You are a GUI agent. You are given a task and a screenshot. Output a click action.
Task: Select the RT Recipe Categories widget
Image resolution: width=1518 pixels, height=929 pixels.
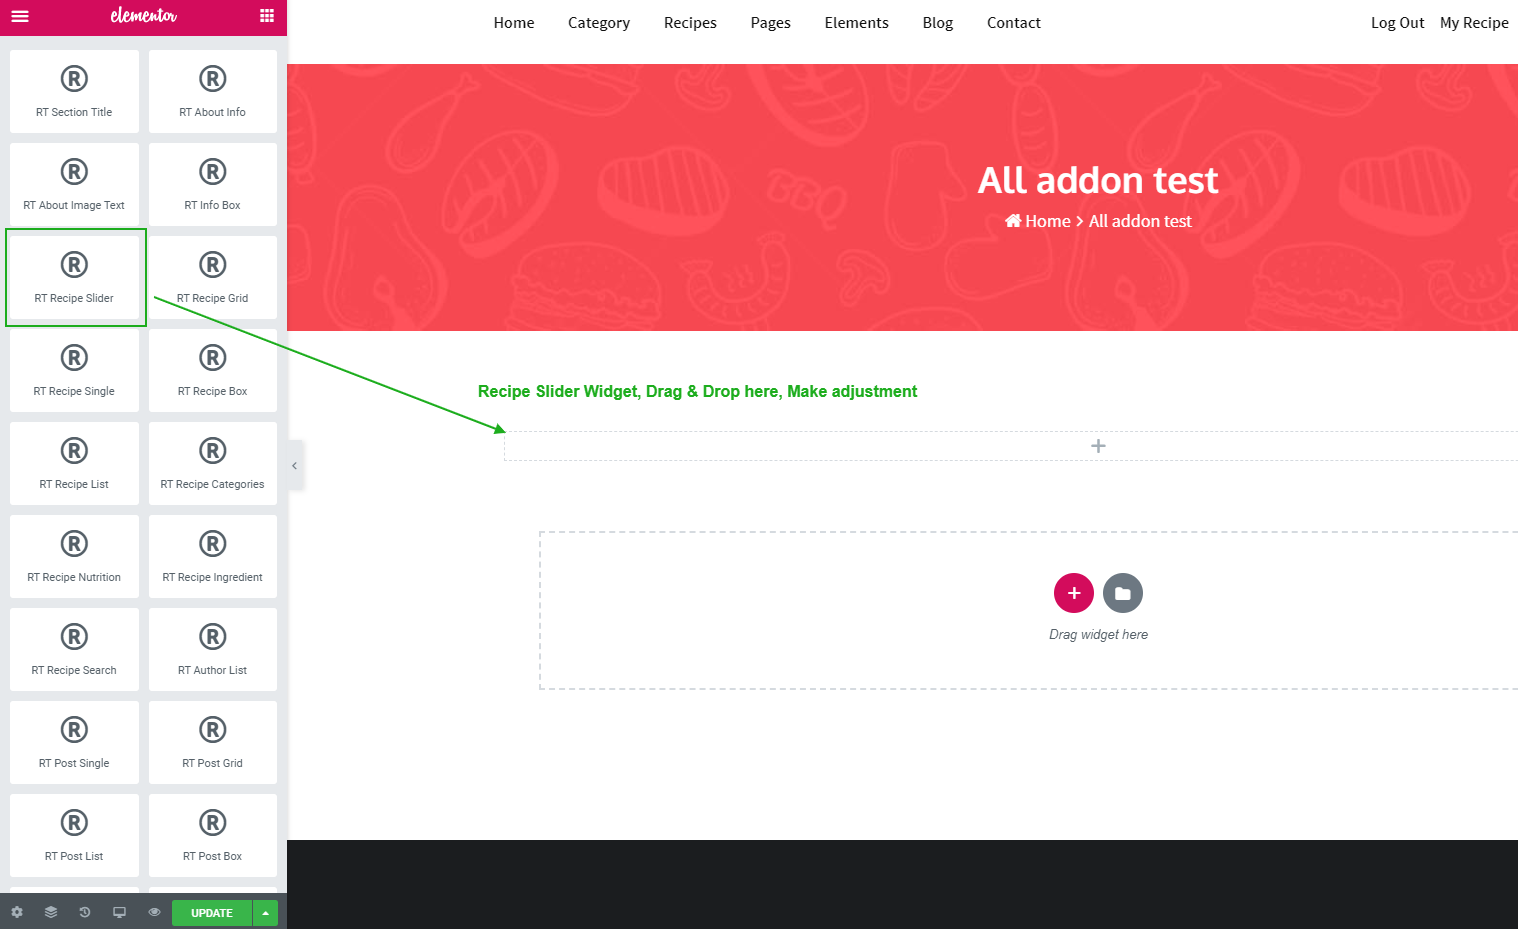213,463
